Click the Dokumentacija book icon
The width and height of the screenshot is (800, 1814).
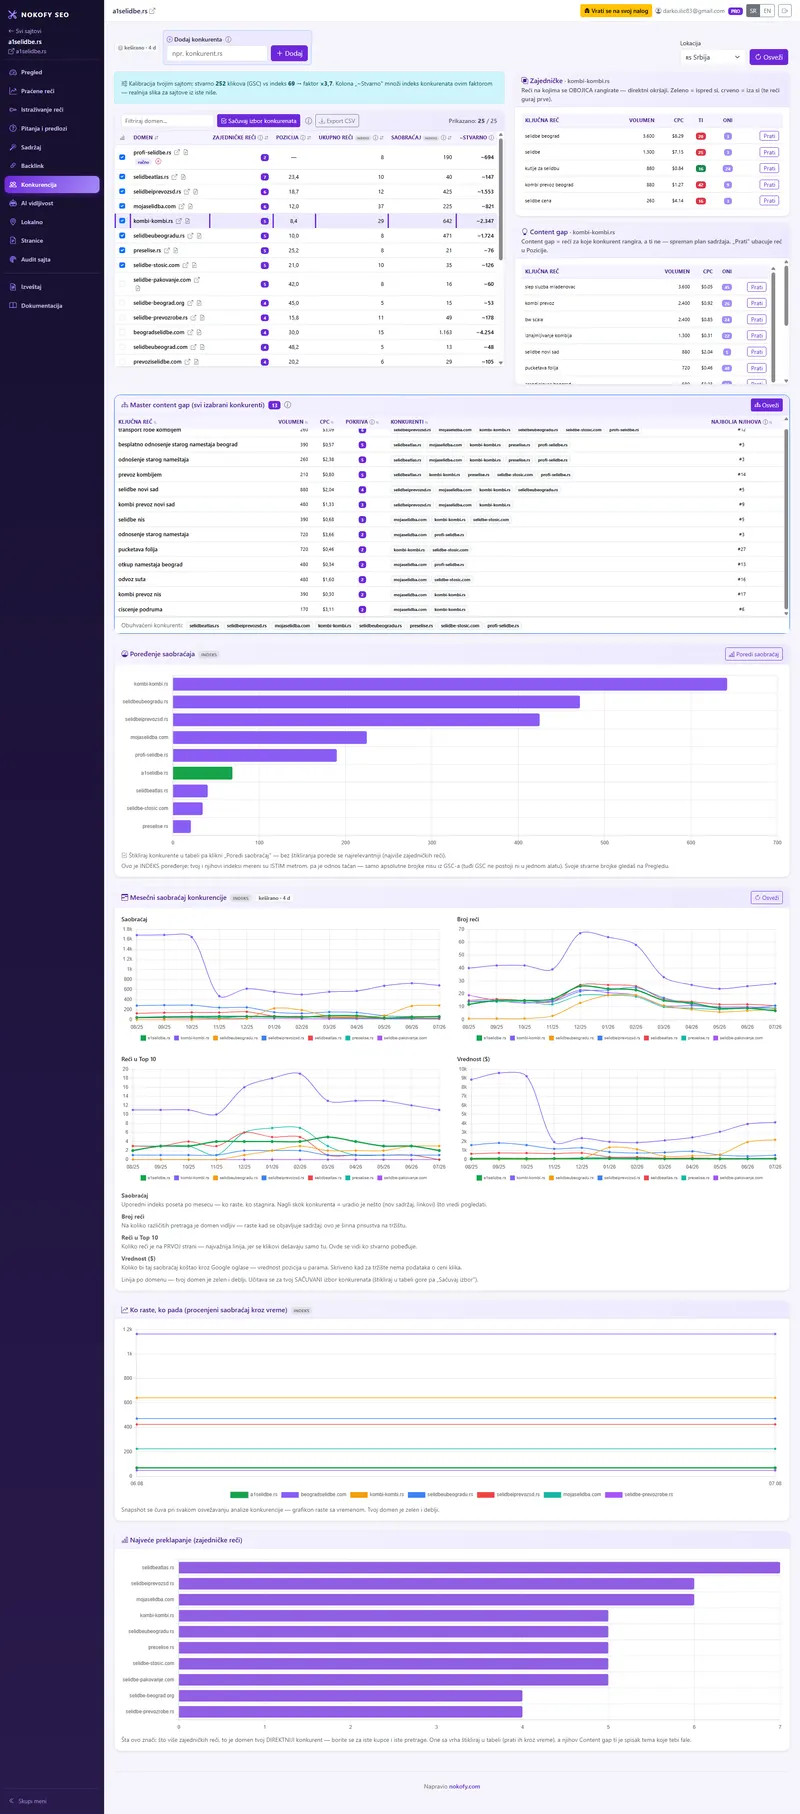click(12, 306)
